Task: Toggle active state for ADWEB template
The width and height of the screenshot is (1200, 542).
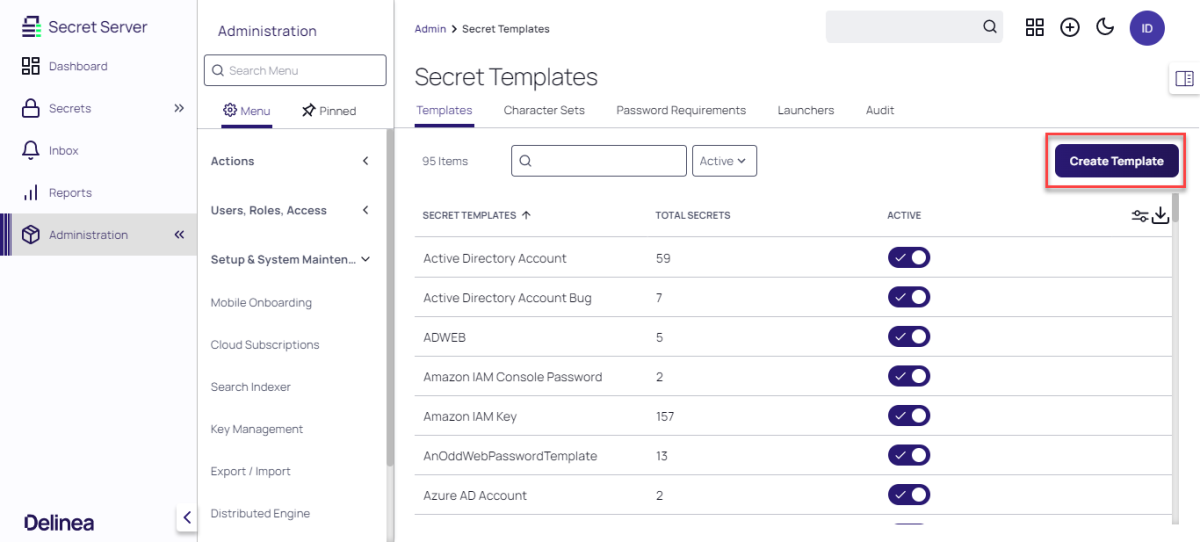Action: [x=909, y=337]
